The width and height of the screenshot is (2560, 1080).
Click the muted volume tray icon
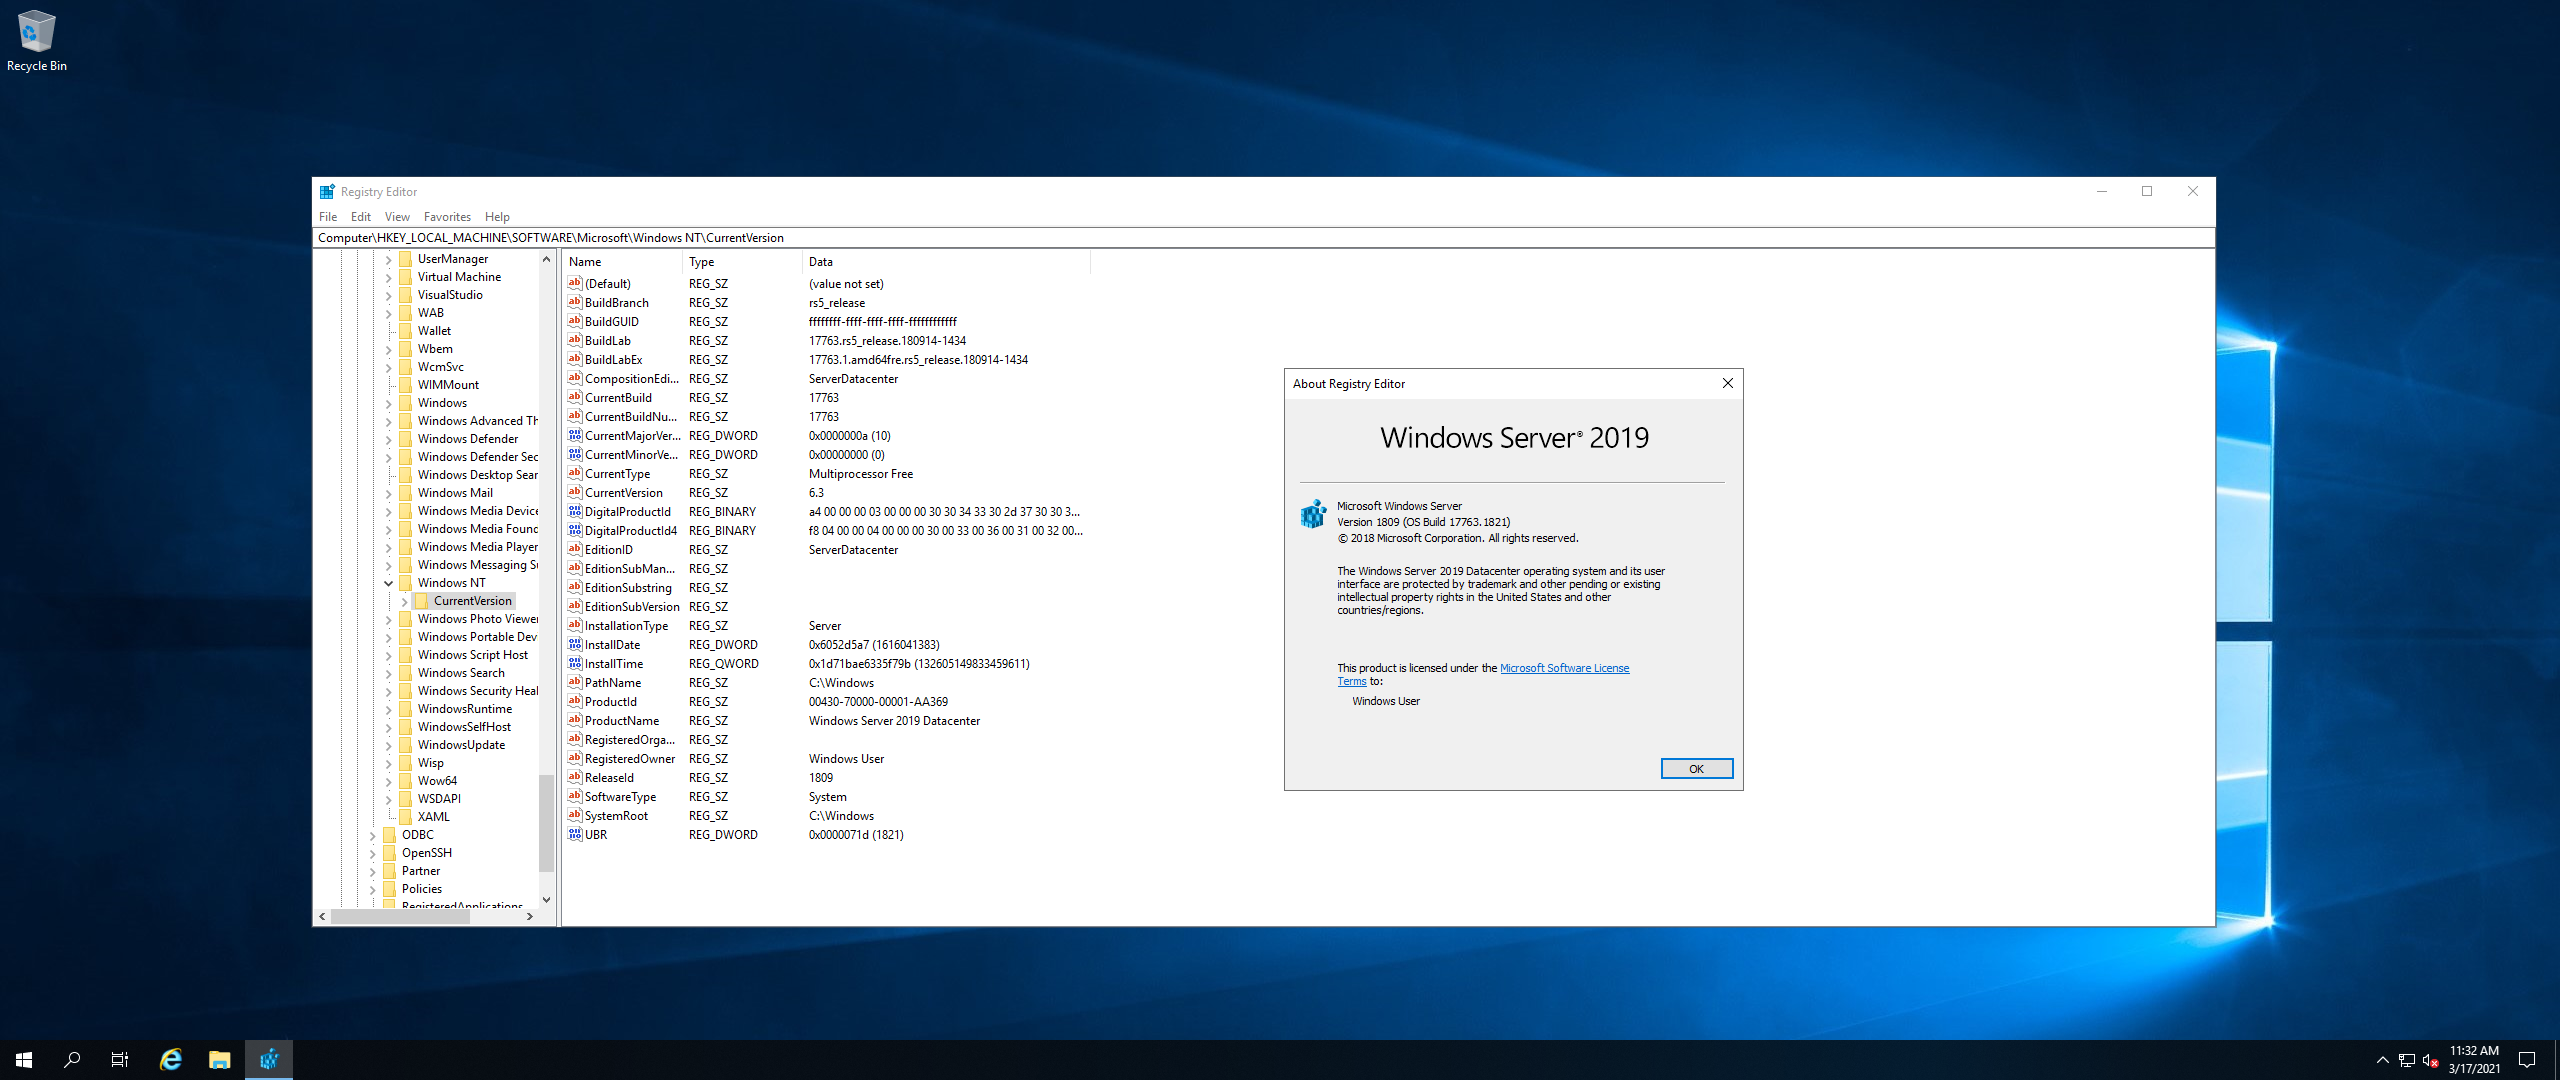2430,1060
